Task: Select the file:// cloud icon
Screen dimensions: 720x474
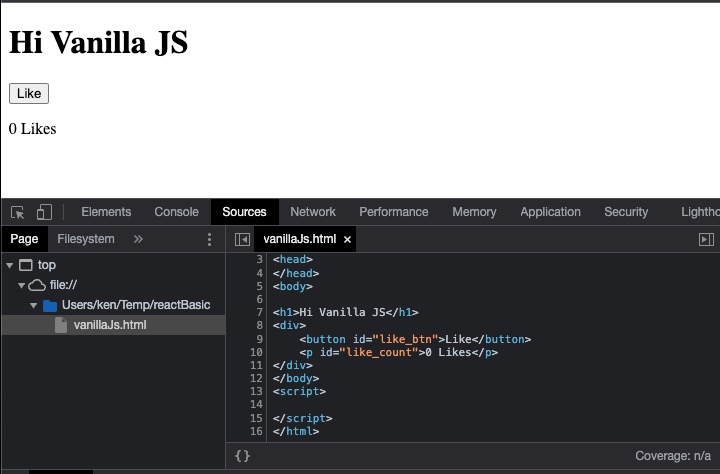Action: click(x=37, y=285)
